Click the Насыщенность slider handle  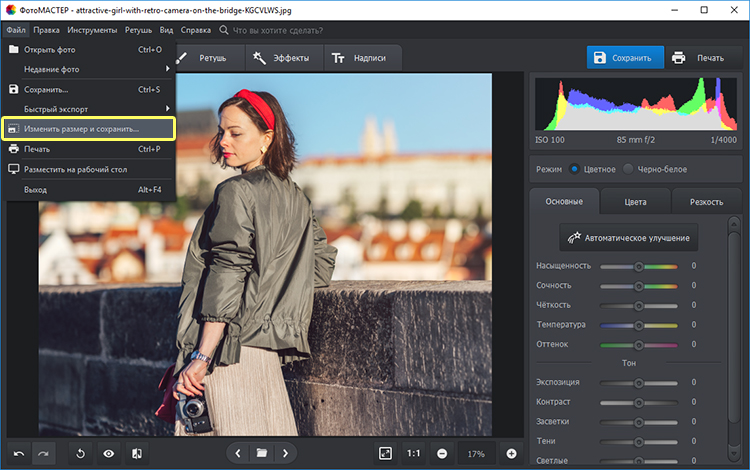(639, 266)
